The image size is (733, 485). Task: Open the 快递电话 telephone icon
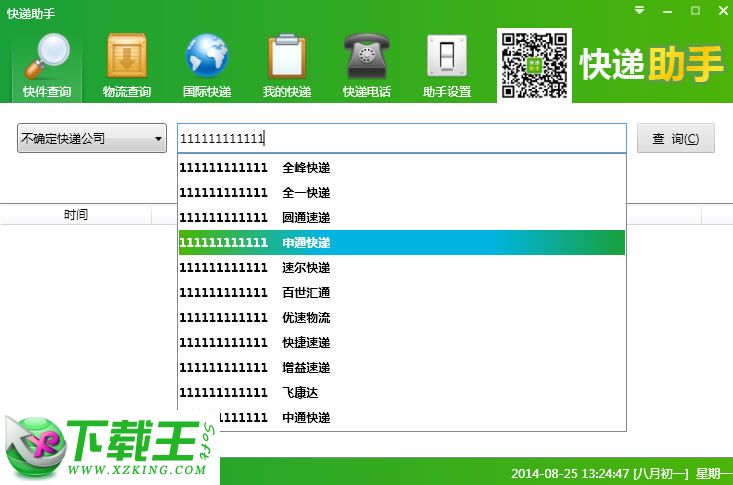pyautogui.click(x=367, y=58)
